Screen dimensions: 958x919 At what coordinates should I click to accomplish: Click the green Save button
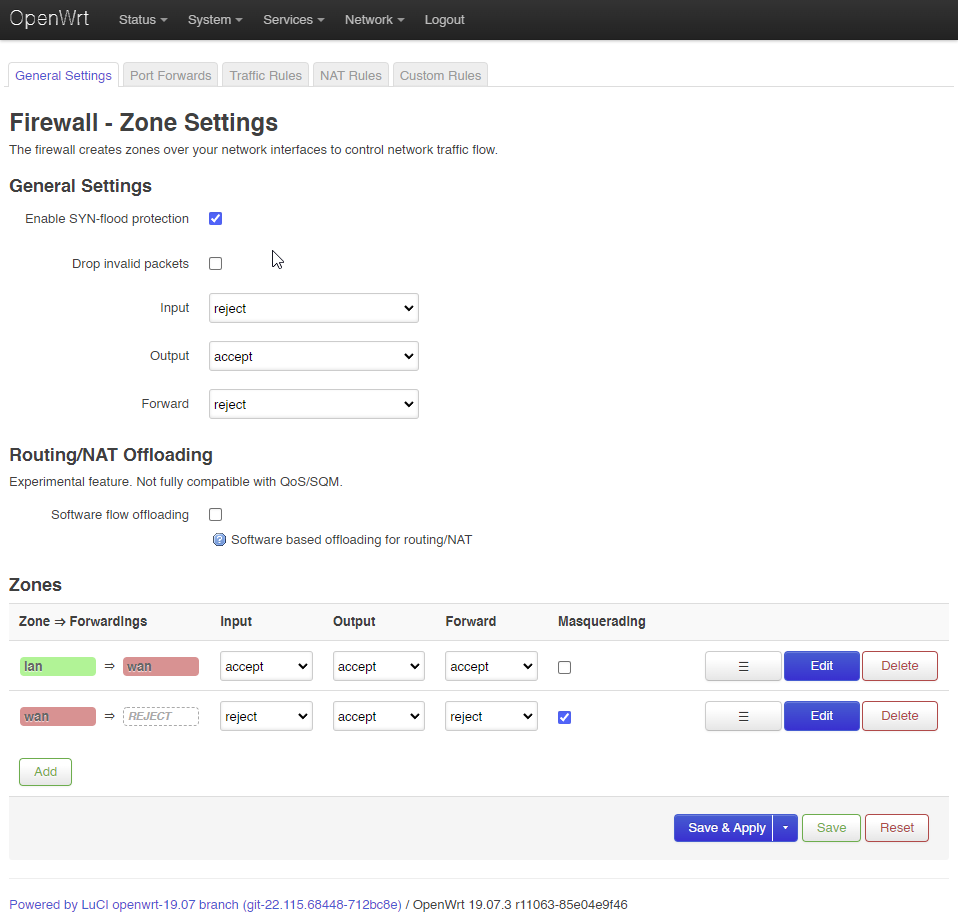tap(832, 828)
